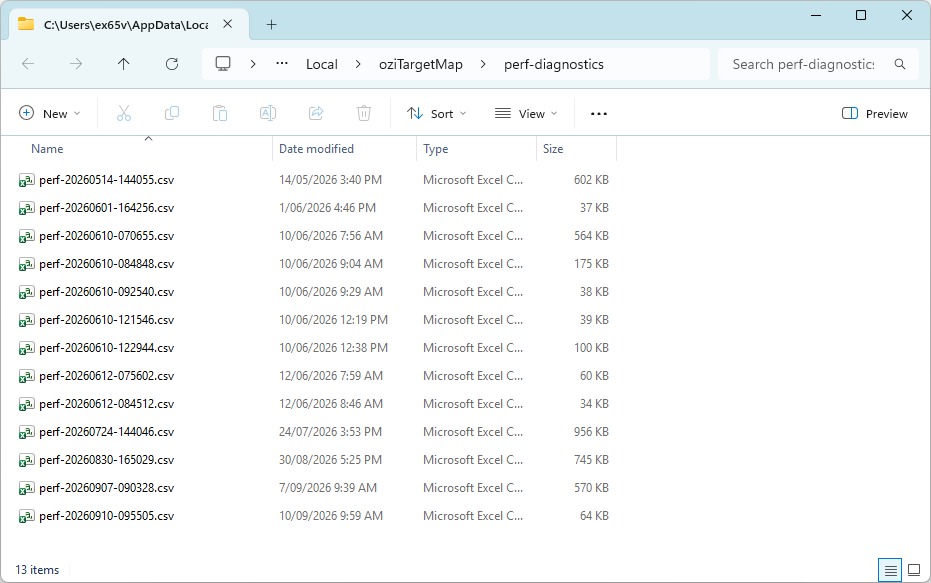Viewport: 931px width, 583px height.
Task: Refresh the perf-diagnostics folder
Action: click(x=172, y=64)
